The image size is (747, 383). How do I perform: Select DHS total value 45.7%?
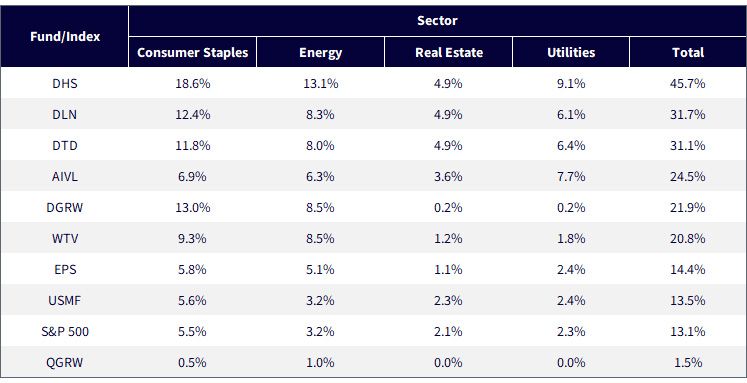(687, 83)
